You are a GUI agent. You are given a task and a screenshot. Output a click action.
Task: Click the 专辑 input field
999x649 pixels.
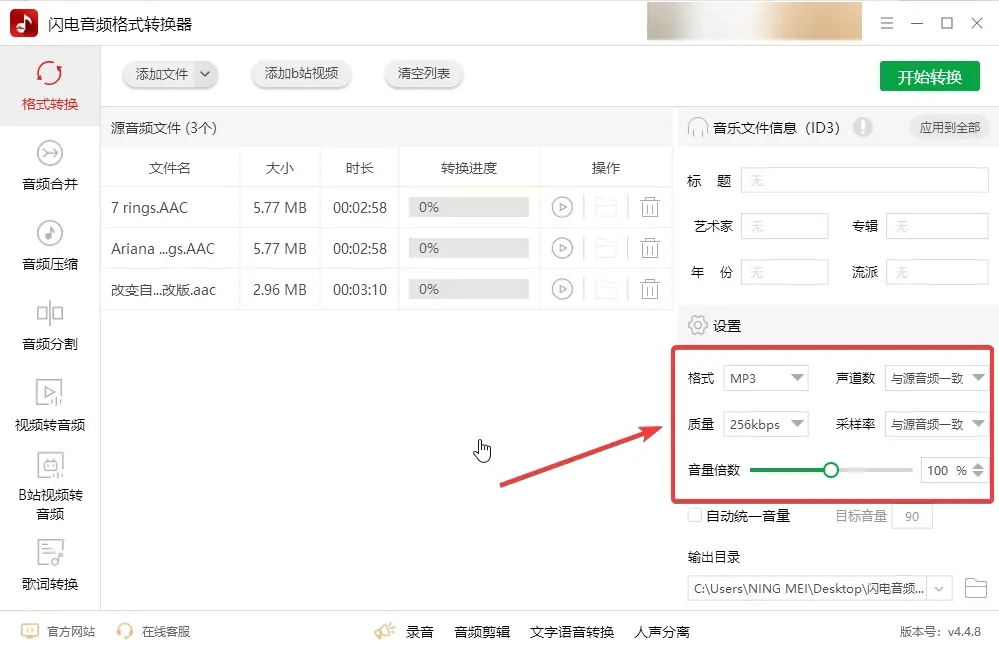pyautogui.click(x=937, y=226)
